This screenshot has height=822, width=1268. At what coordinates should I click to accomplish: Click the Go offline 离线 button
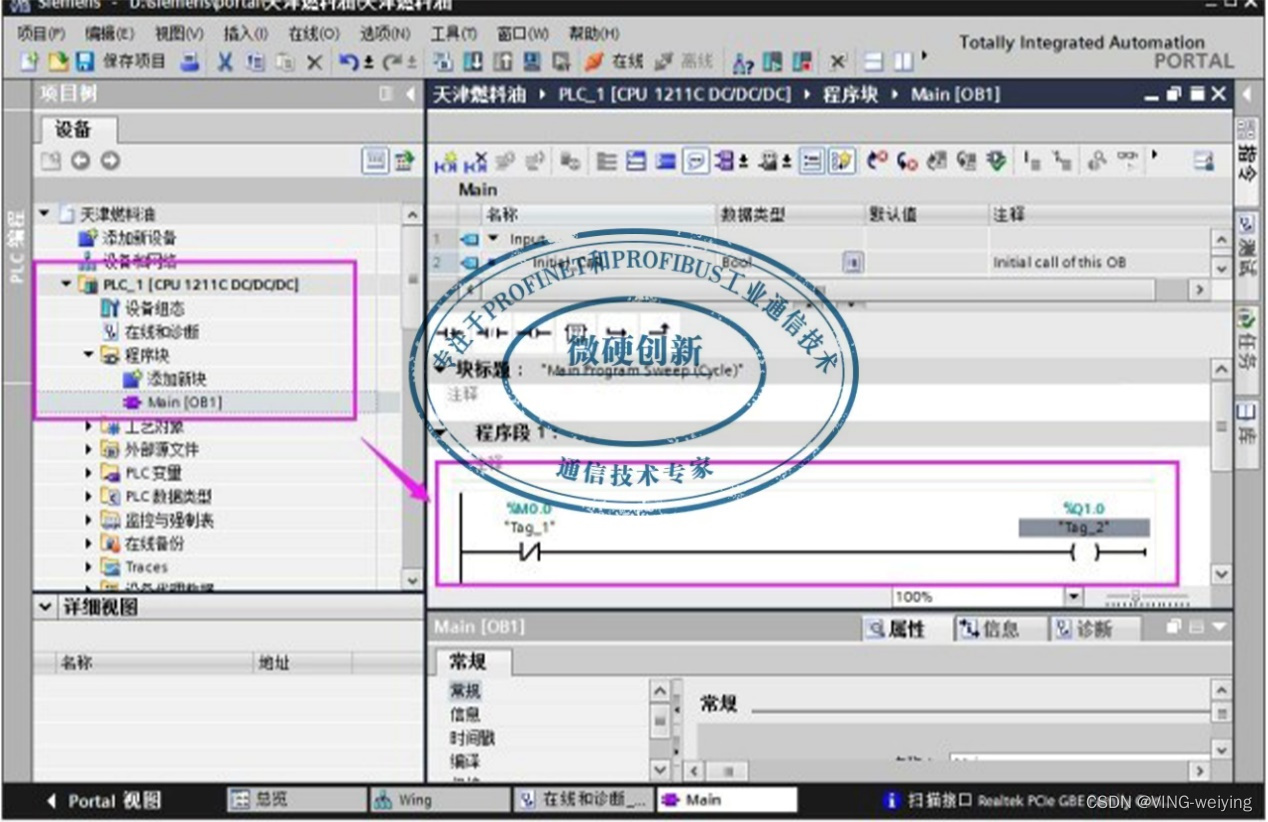[x=684, y=62]
